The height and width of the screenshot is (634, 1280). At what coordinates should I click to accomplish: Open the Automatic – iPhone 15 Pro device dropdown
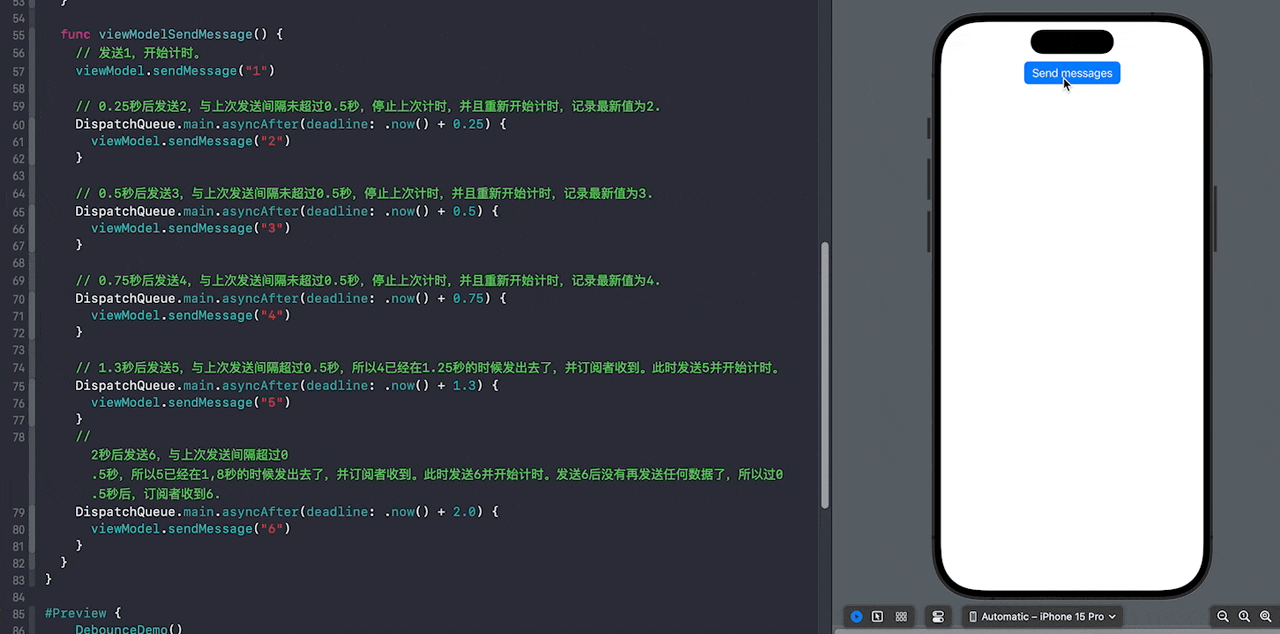(x=1045, y=616)
